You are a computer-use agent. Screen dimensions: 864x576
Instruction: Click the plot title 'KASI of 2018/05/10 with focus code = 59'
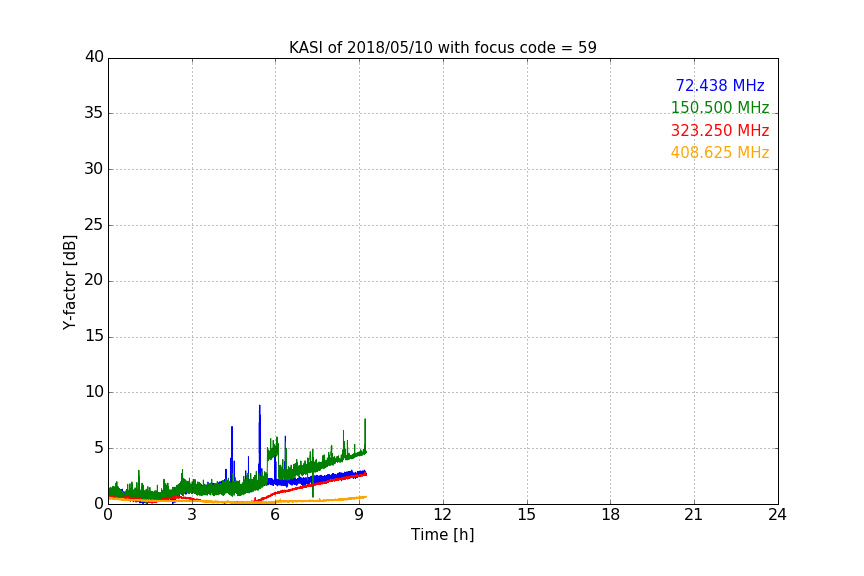442,48
